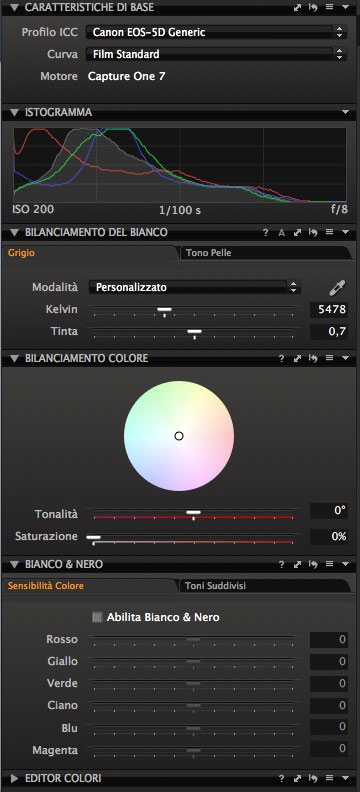Copy Bianco & Nero settings via double-arrow icon
The image size is (360, 792).
297,564
